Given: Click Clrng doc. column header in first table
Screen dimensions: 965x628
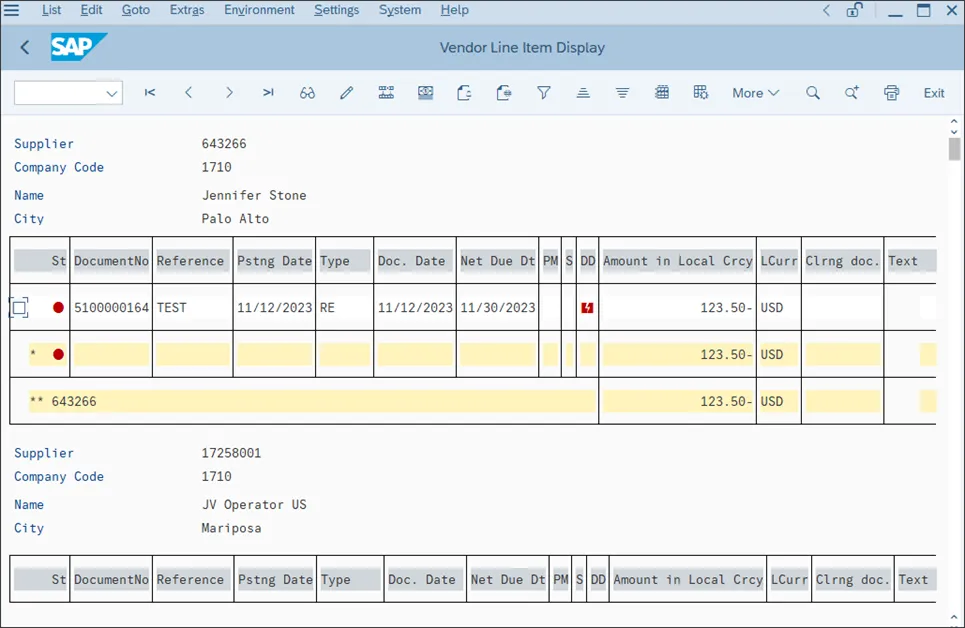Looking at the screenshot, I should point(843,260).
